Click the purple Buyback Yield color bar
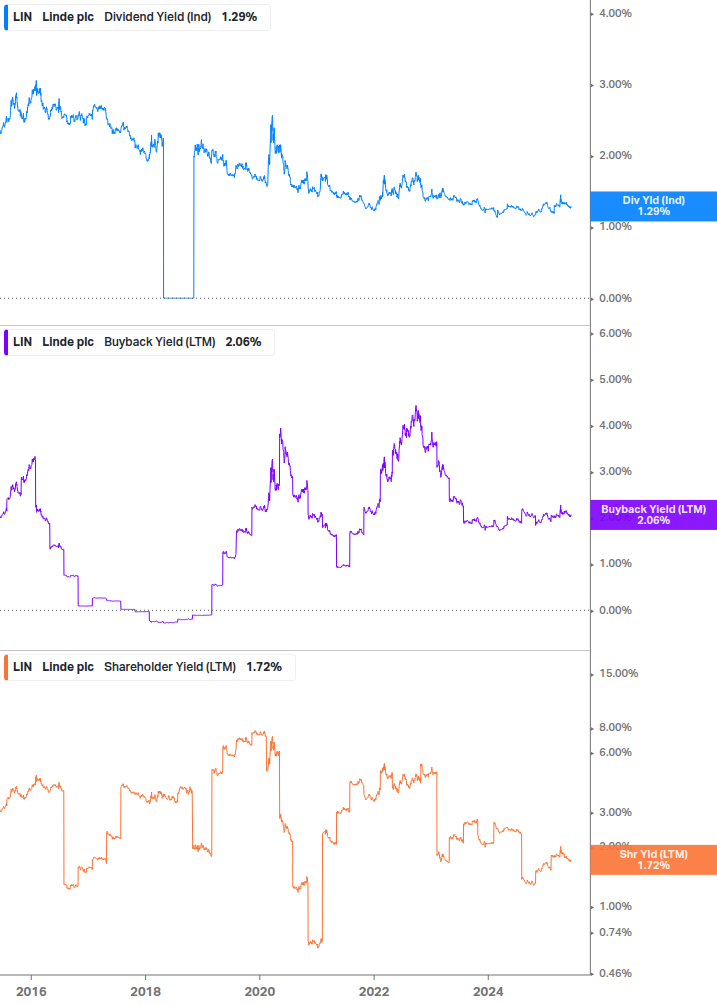Image resolution: width=717 pixels, height=1005 pixels. pyautogui.click(x=6, y=342)
